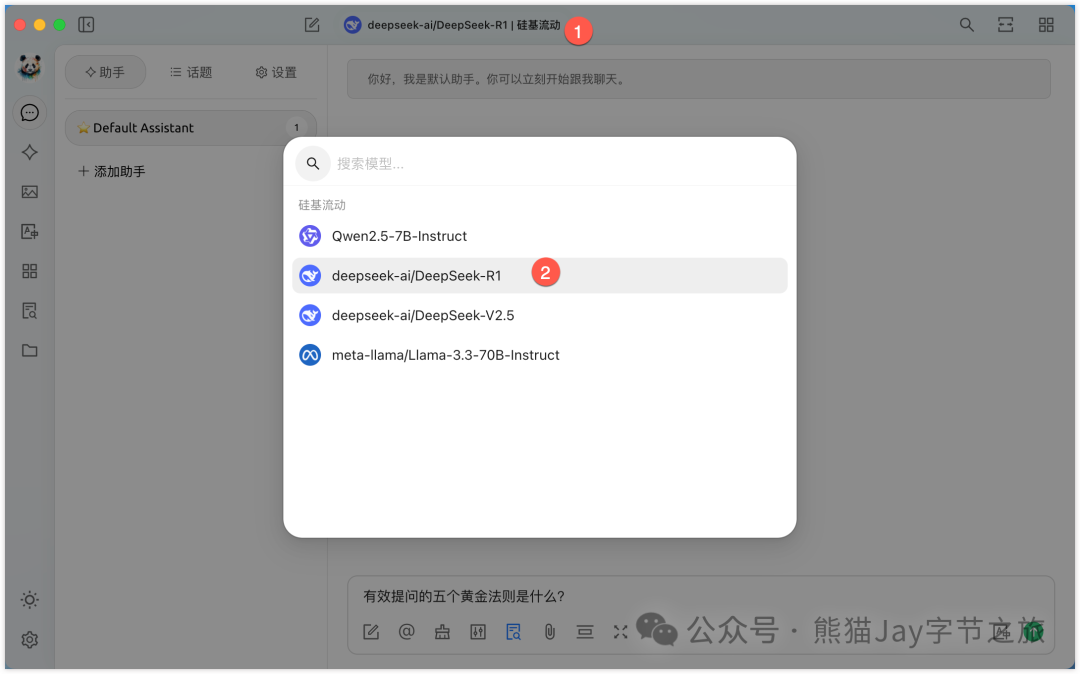Screen dimensions: 1080x674
Task: Click new topic pencil icon in input toolbar
Action: [x=371, y=632]
